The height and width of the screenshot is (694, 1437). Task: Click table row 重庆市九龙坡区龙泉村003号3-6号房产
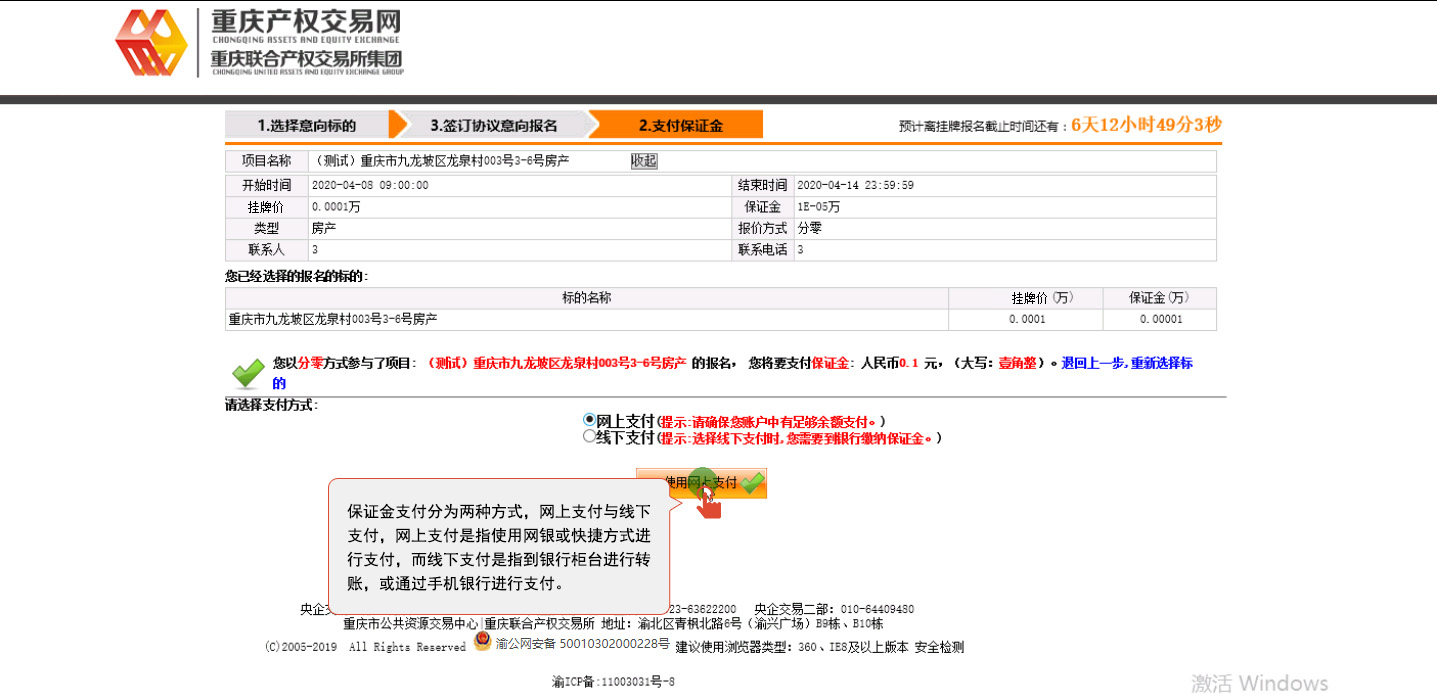[x=721, y=319]
